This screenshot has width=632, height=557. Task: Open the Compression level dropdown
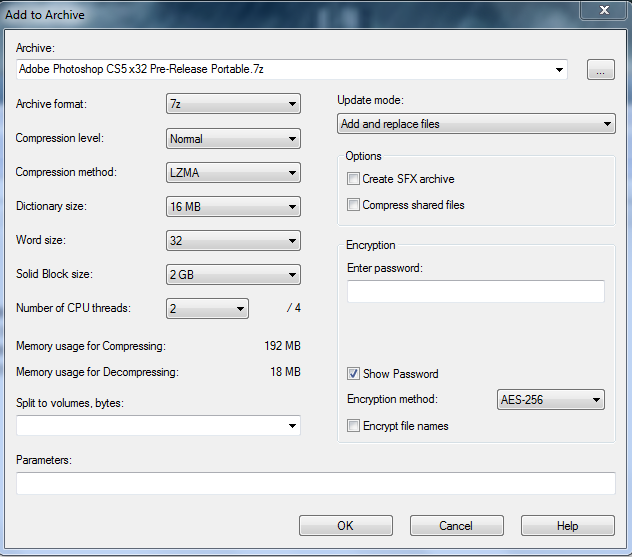[233, 139]
